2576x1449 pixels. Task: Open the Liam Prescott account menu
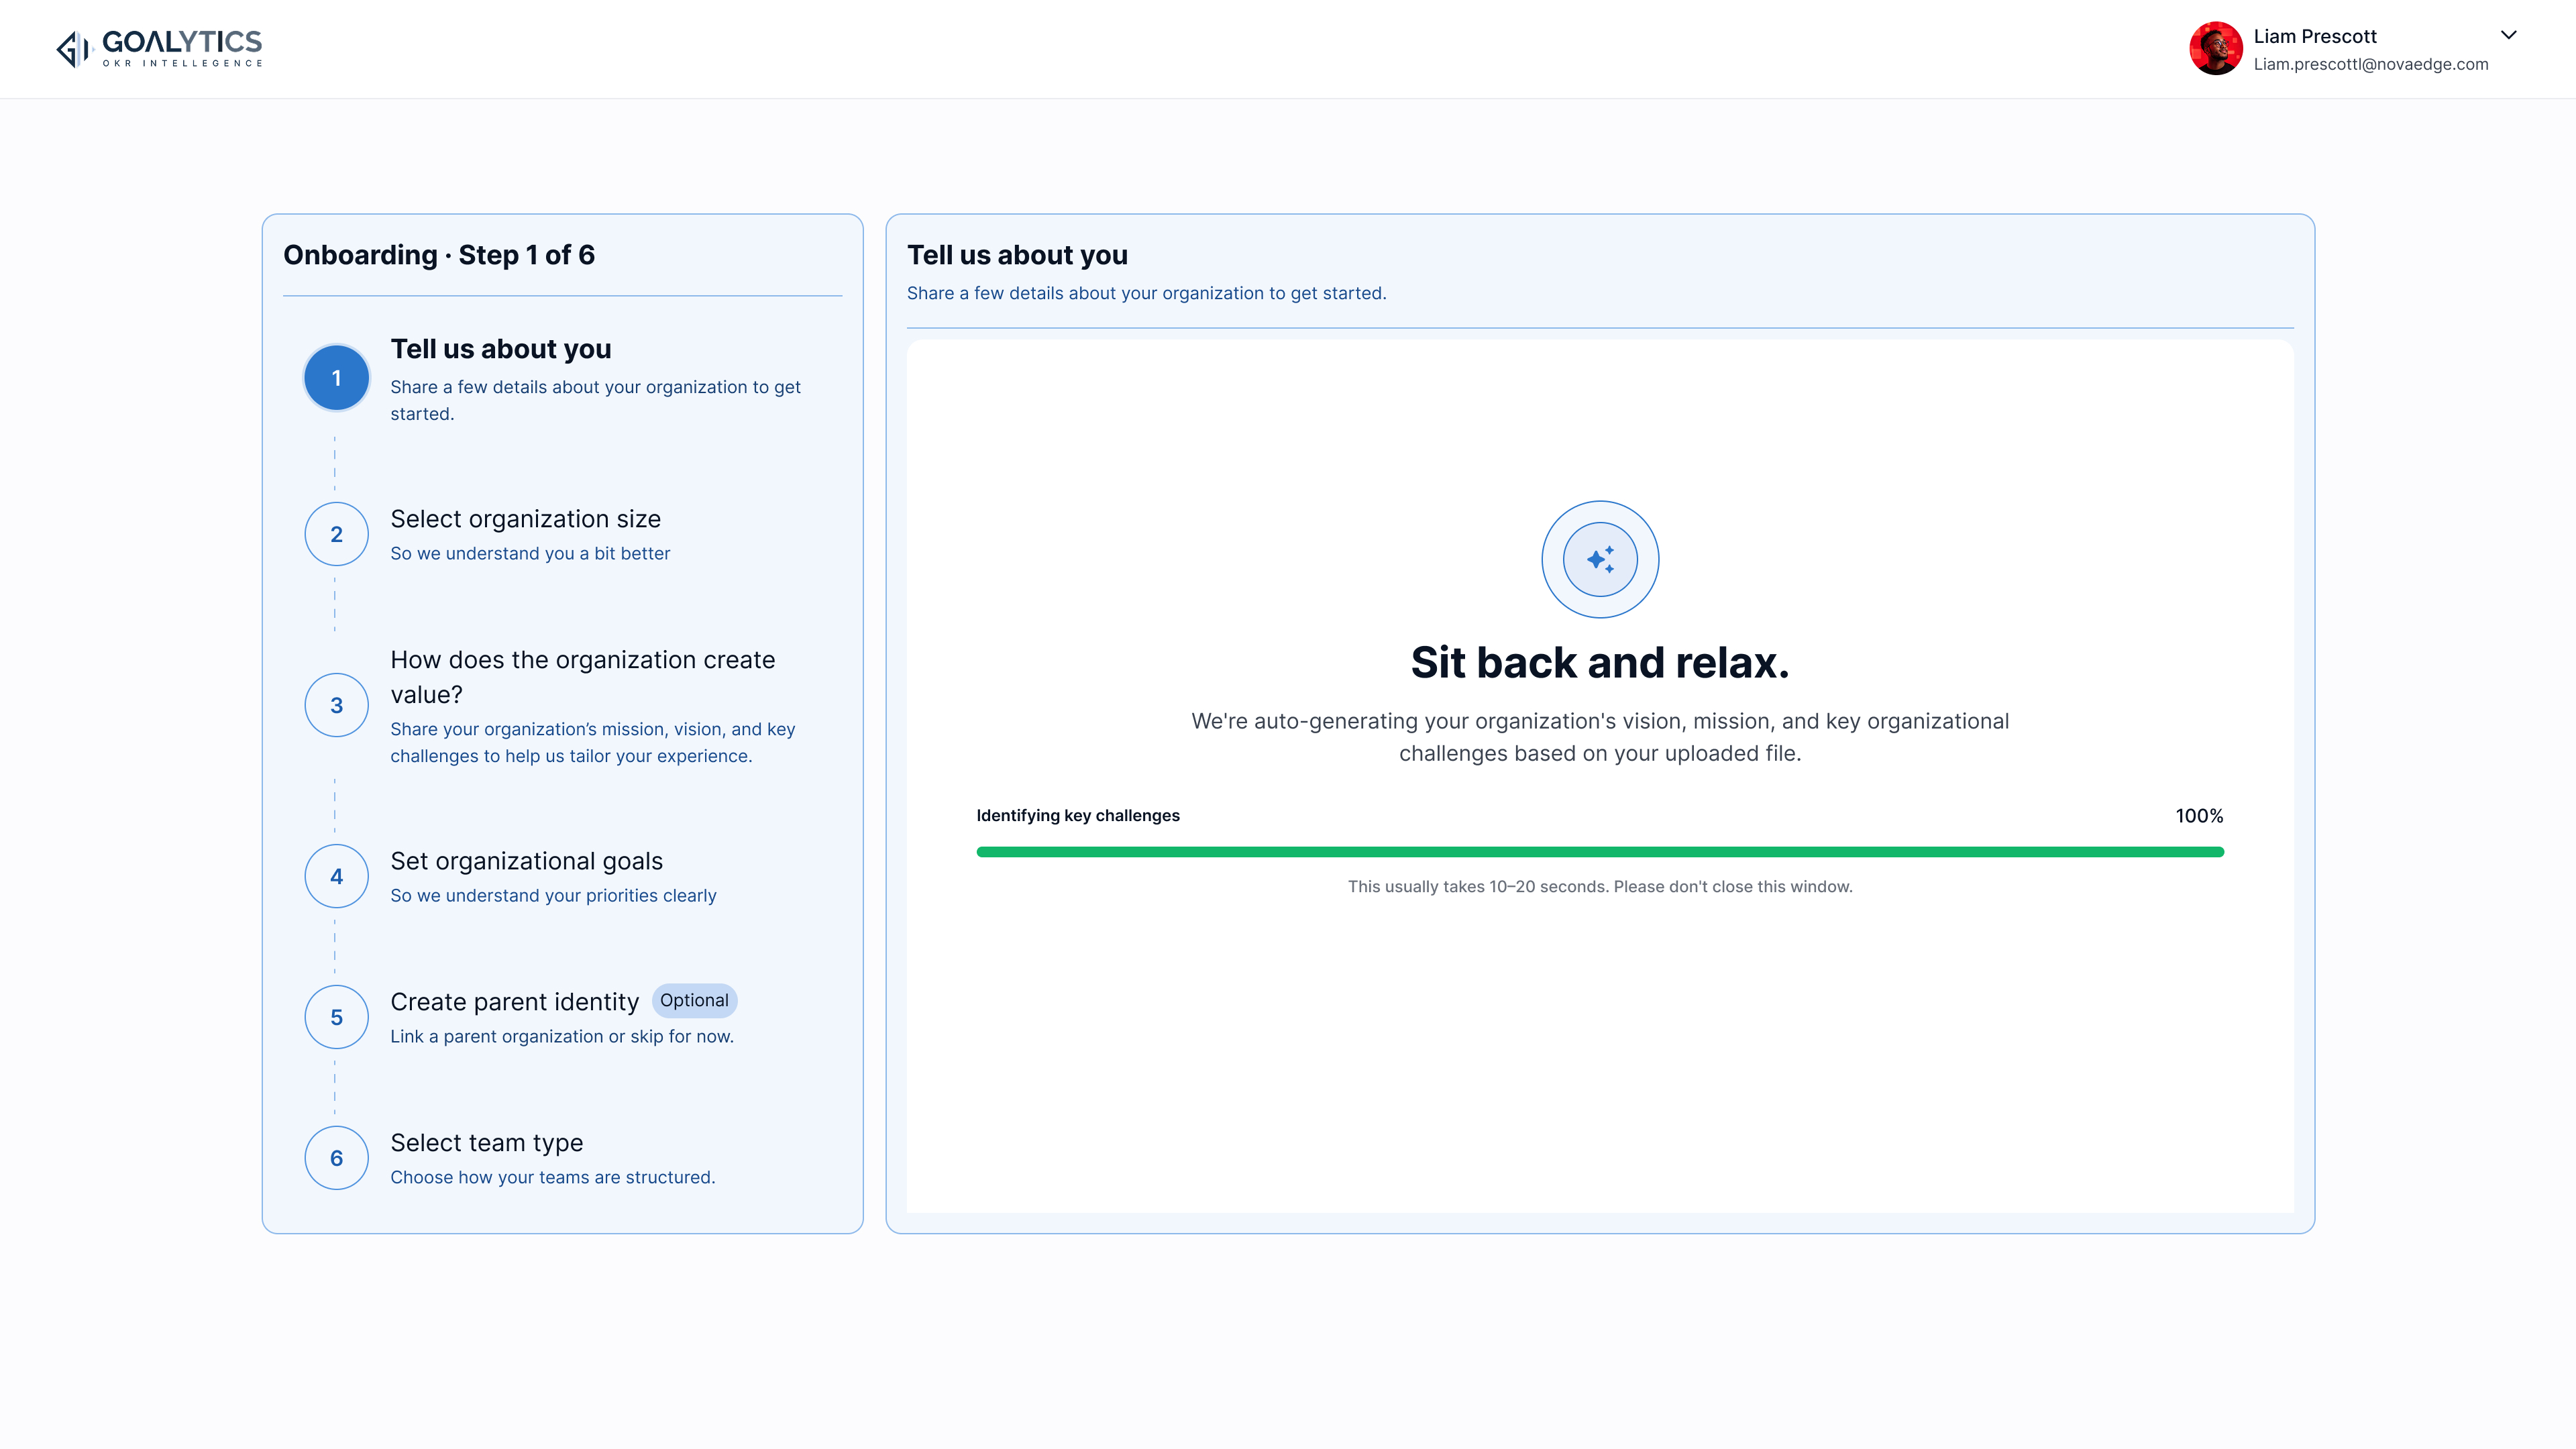click(2354, 48)
